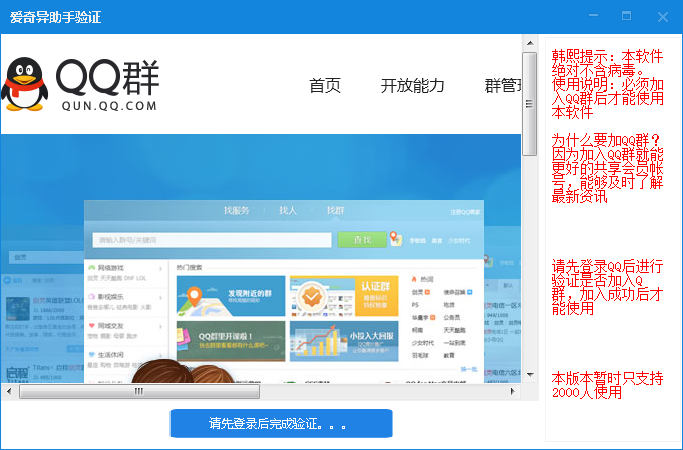The width and height of the screenshot is (683, 450).
Task: Click the QUN.QQ.COM logo text
Action: (109, 106)
